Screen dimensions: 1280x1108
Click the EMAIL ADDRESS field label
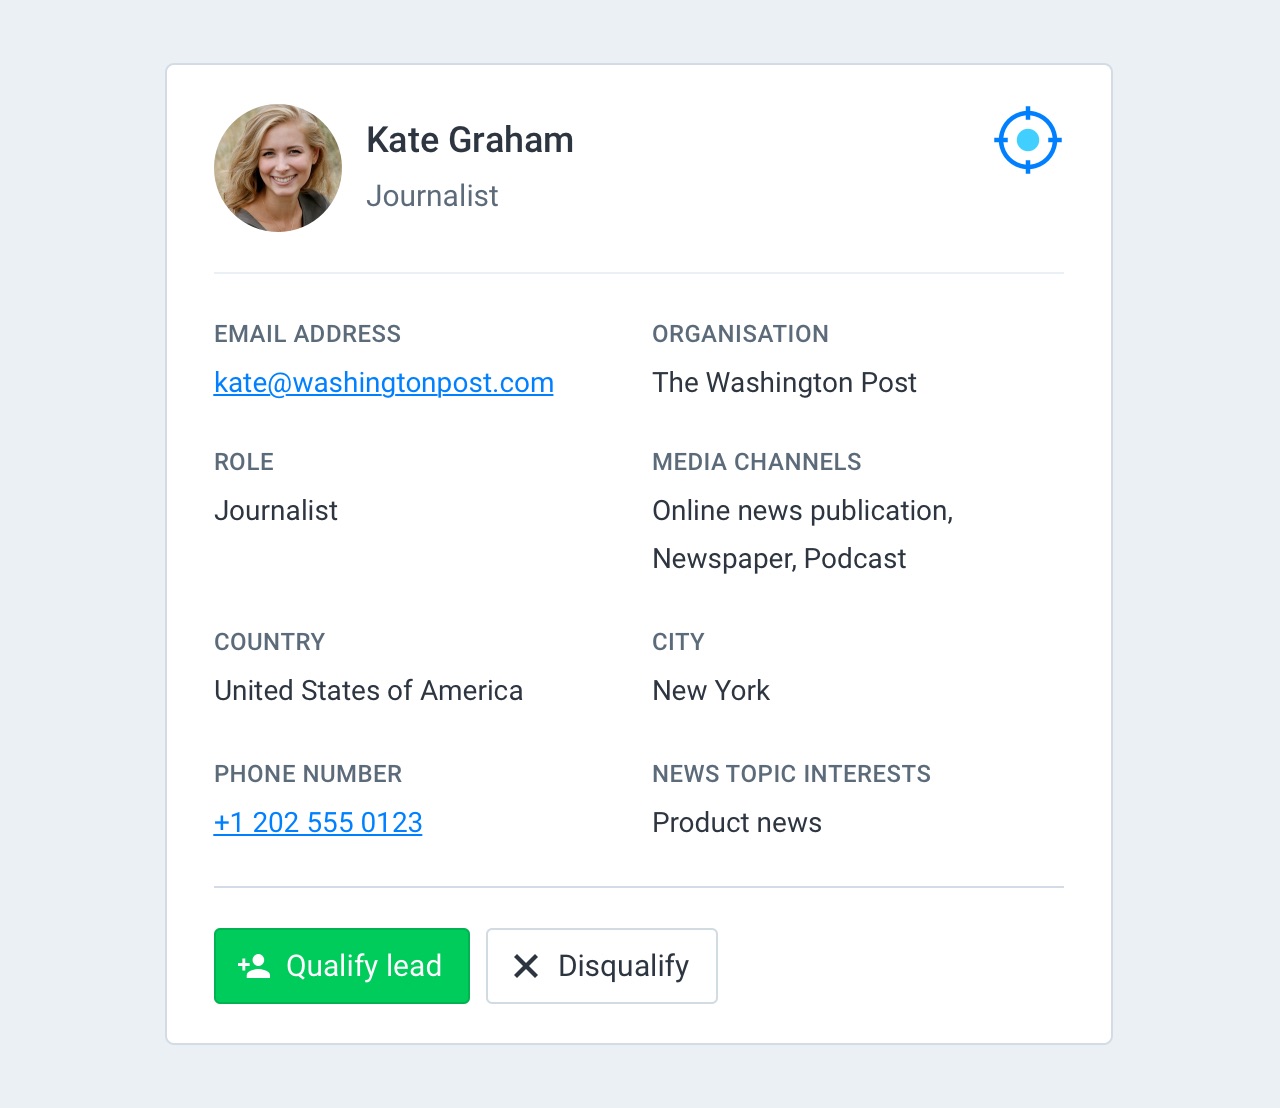307,334
